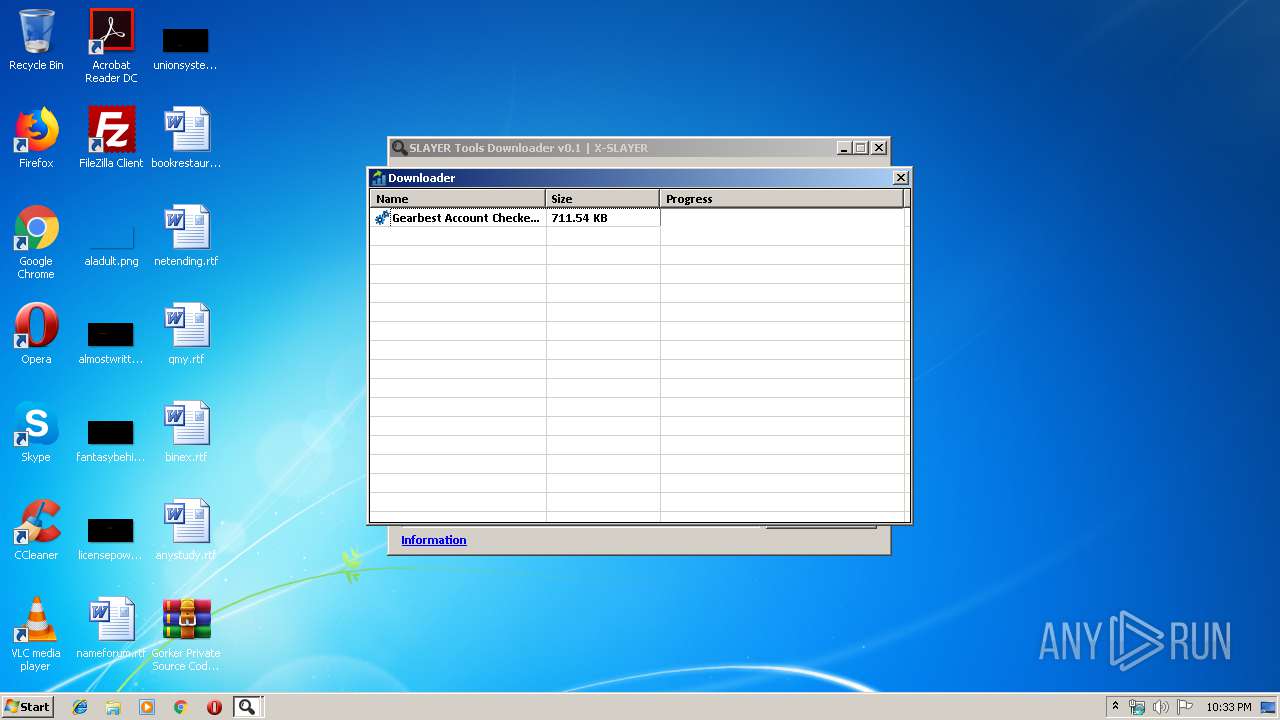Click the taskbar clock 10:33 PM

1228,707
